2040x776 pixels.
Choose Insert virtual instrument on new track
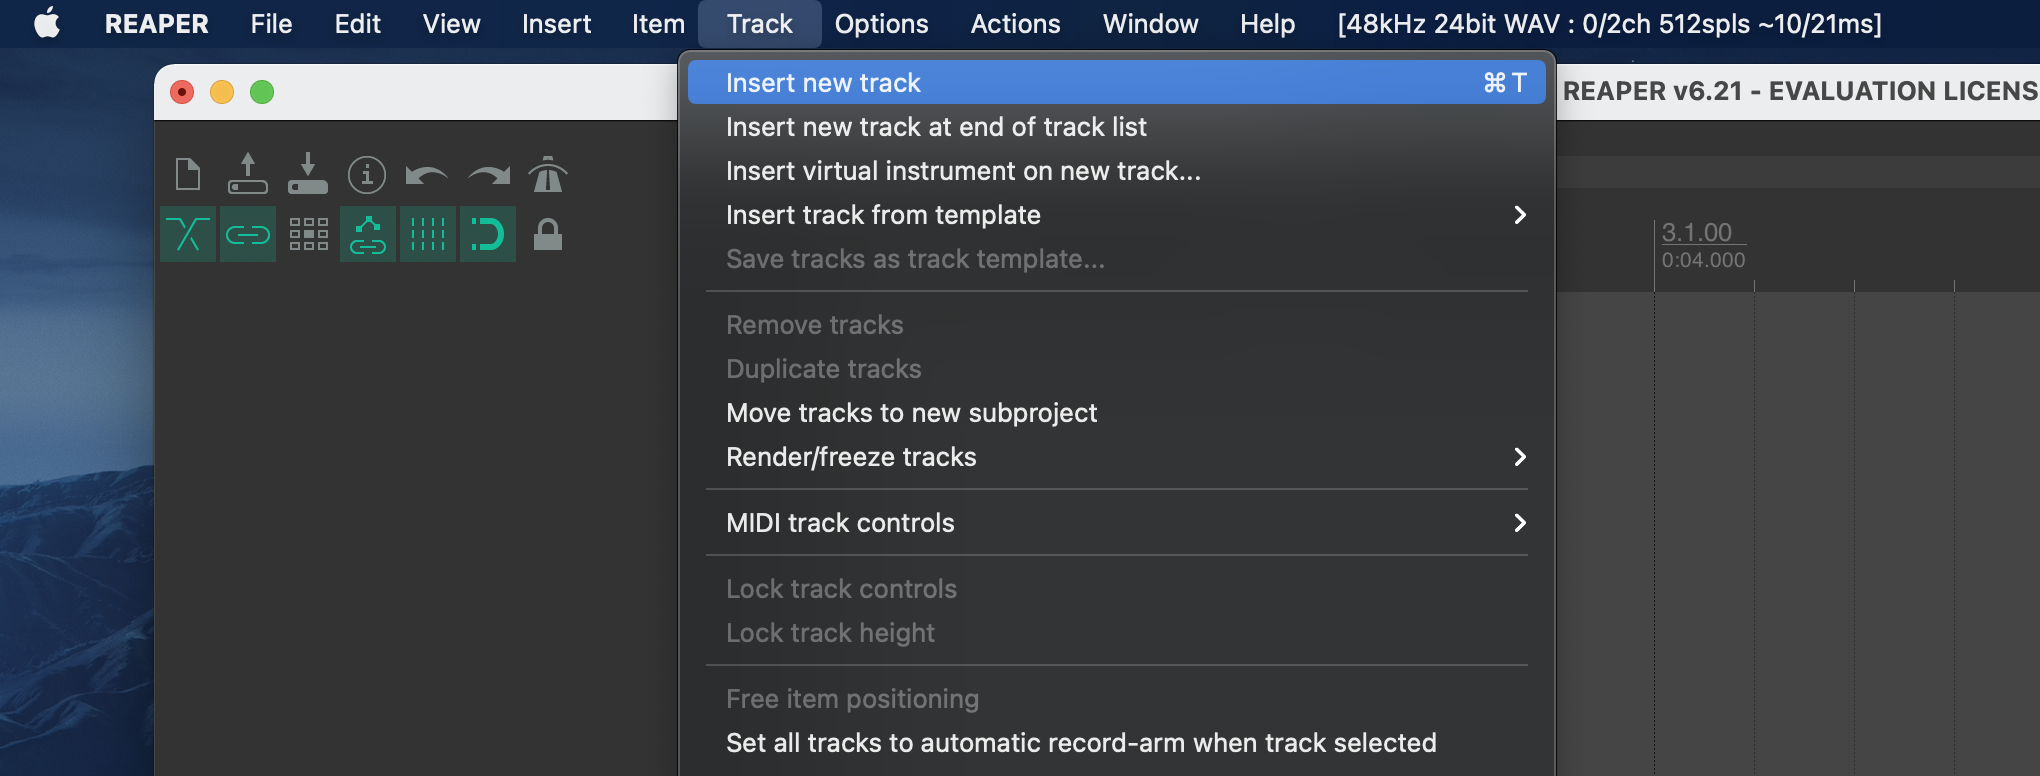[963, 171]
